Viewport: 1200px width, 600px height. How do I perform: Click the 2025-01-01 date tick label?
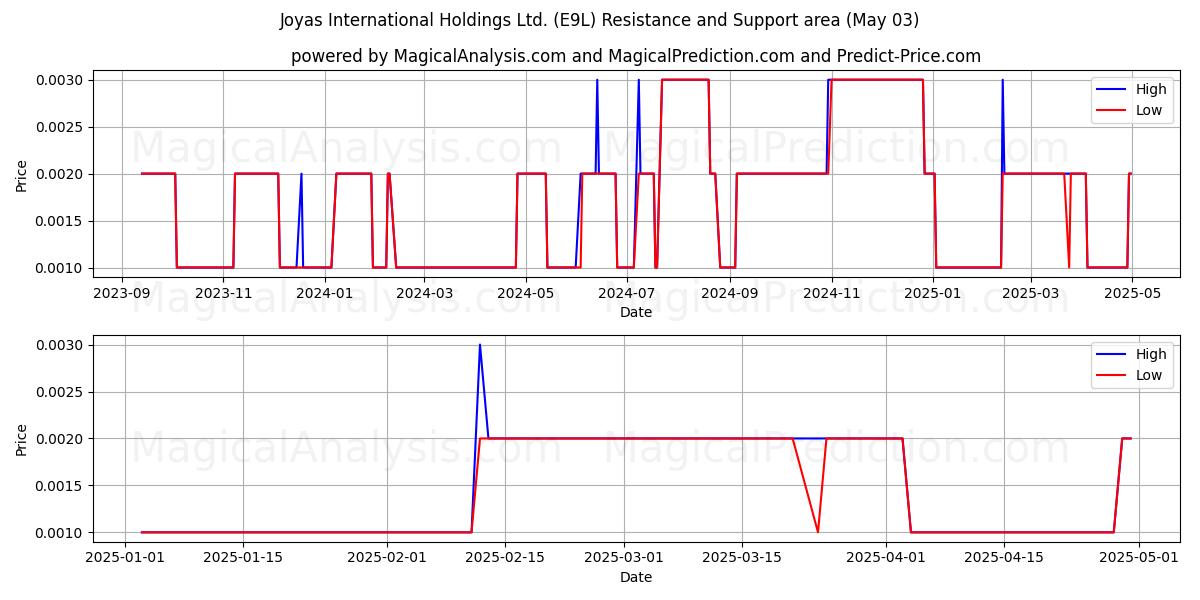[125, 558]
